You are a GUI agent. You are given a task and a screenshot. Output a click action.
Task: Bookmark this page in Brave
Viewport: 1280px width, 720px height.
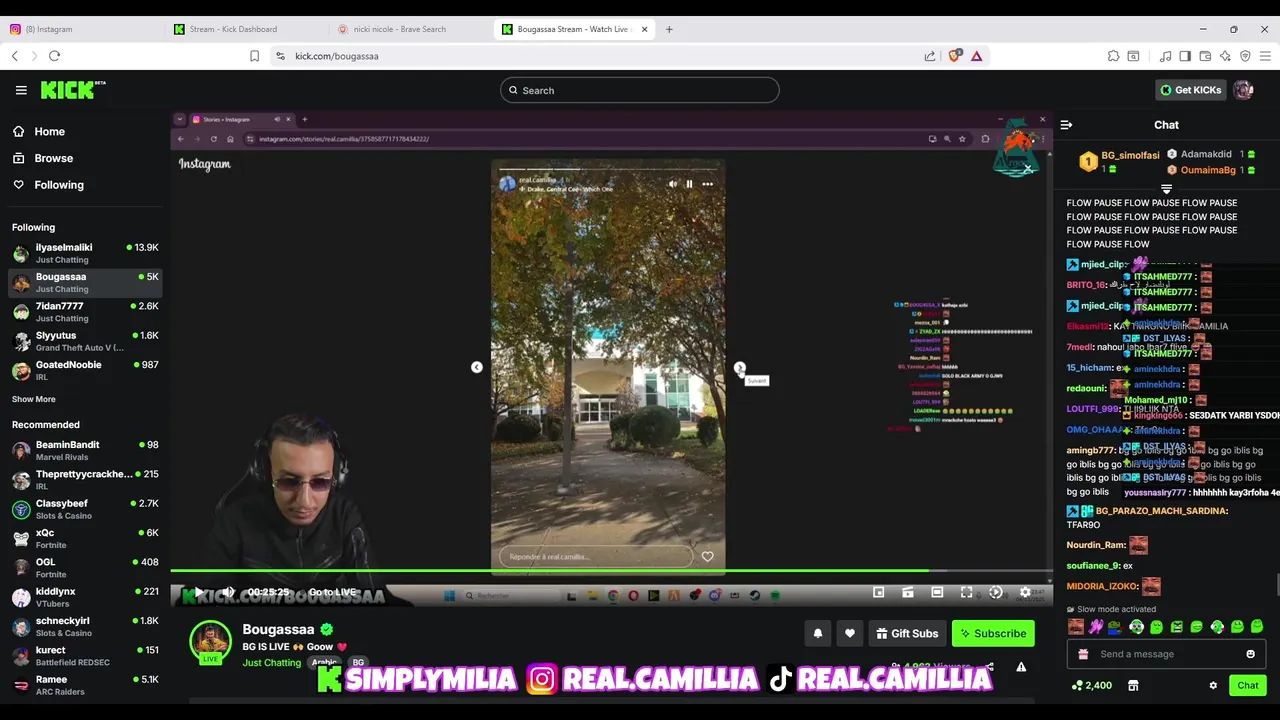254,56
